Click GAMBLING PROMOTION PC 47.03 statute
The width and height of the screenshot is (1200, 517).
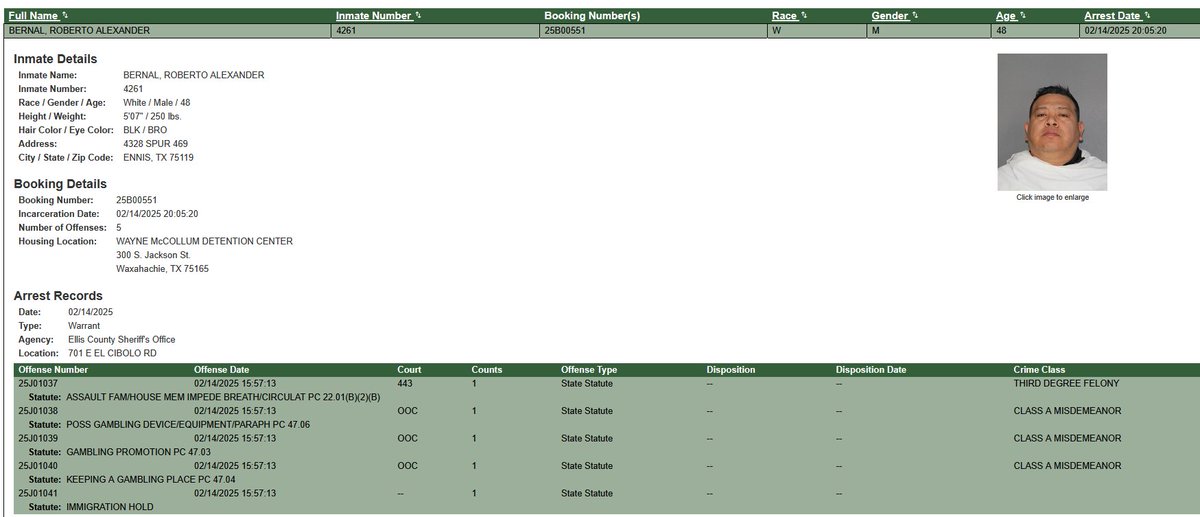[138, 452]
